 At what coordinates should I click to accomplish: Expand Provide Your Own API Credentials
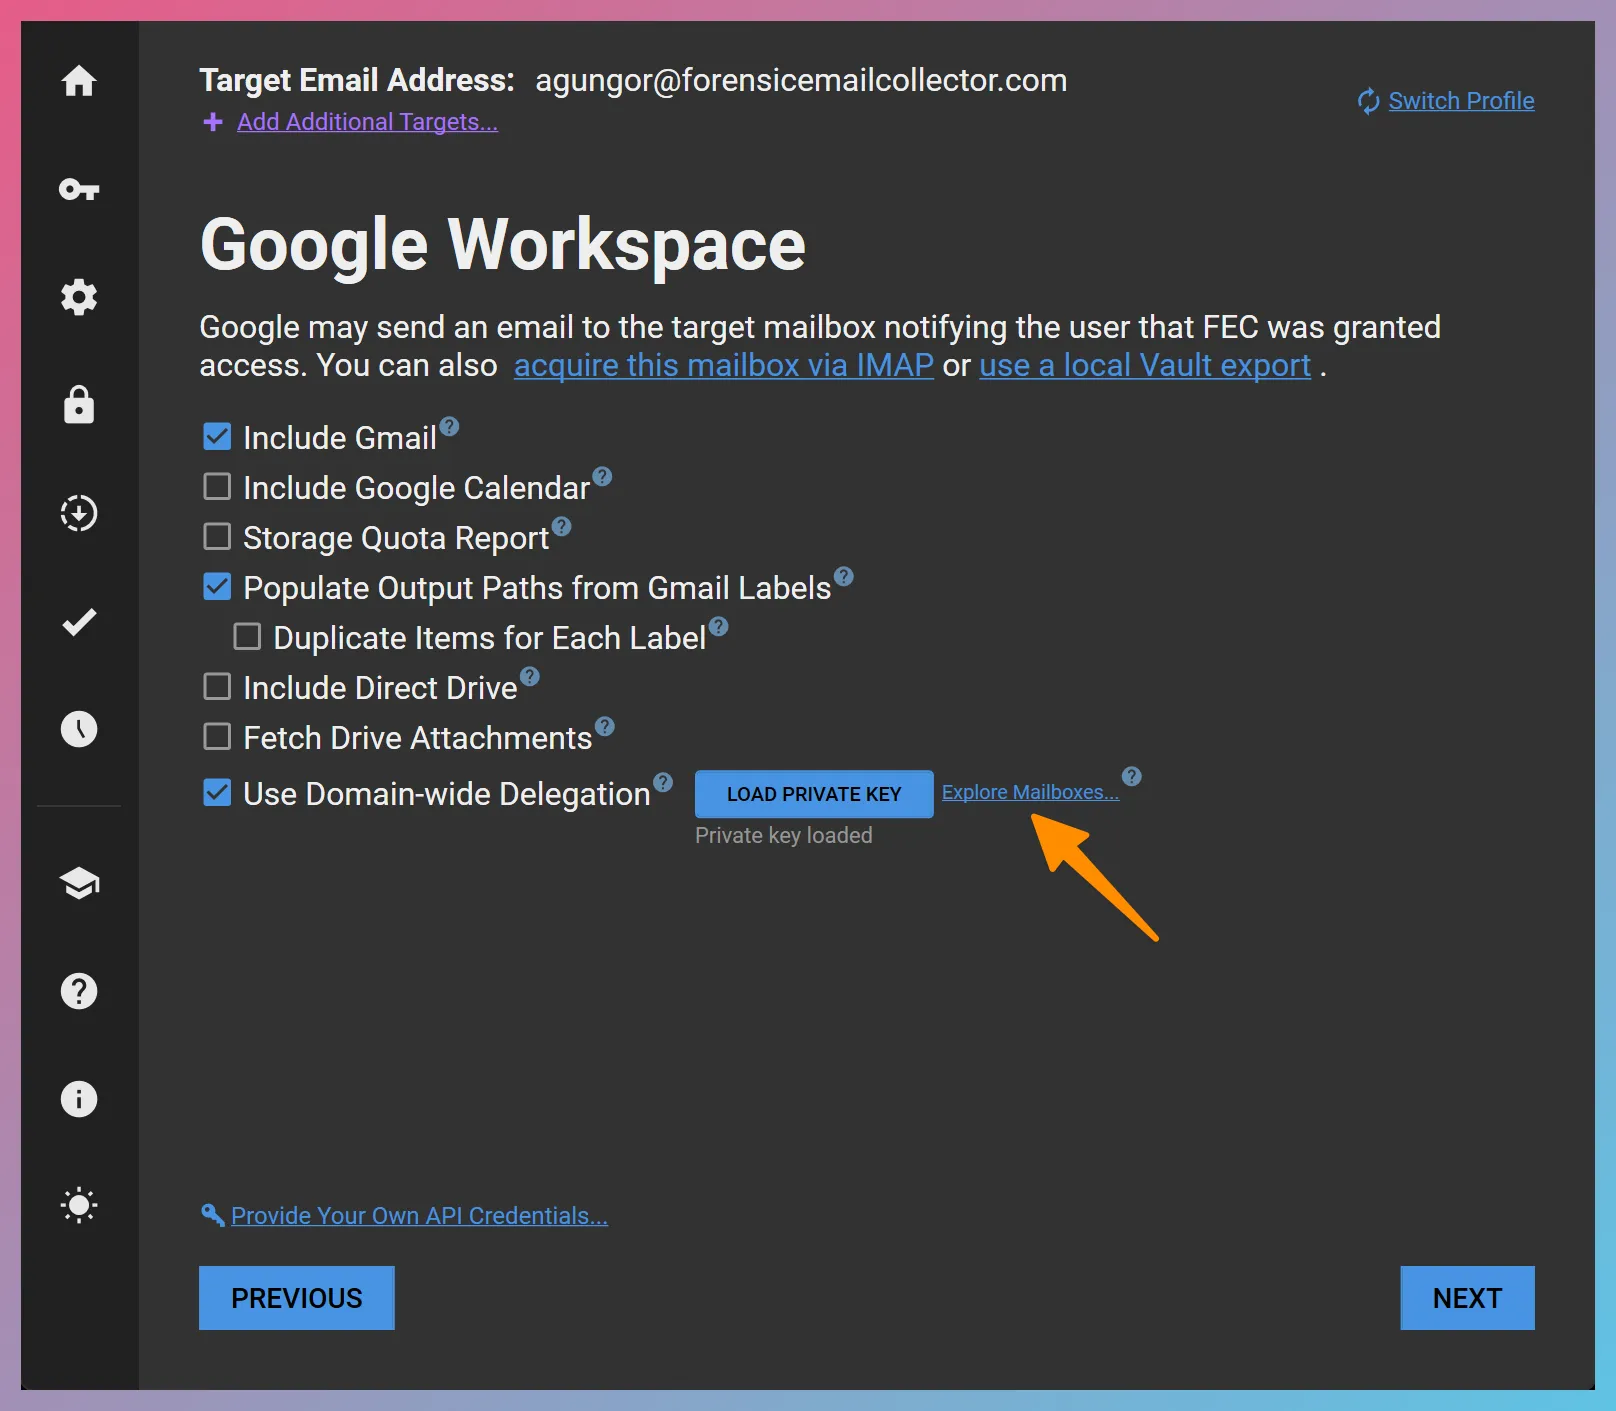pos(417,1216)
